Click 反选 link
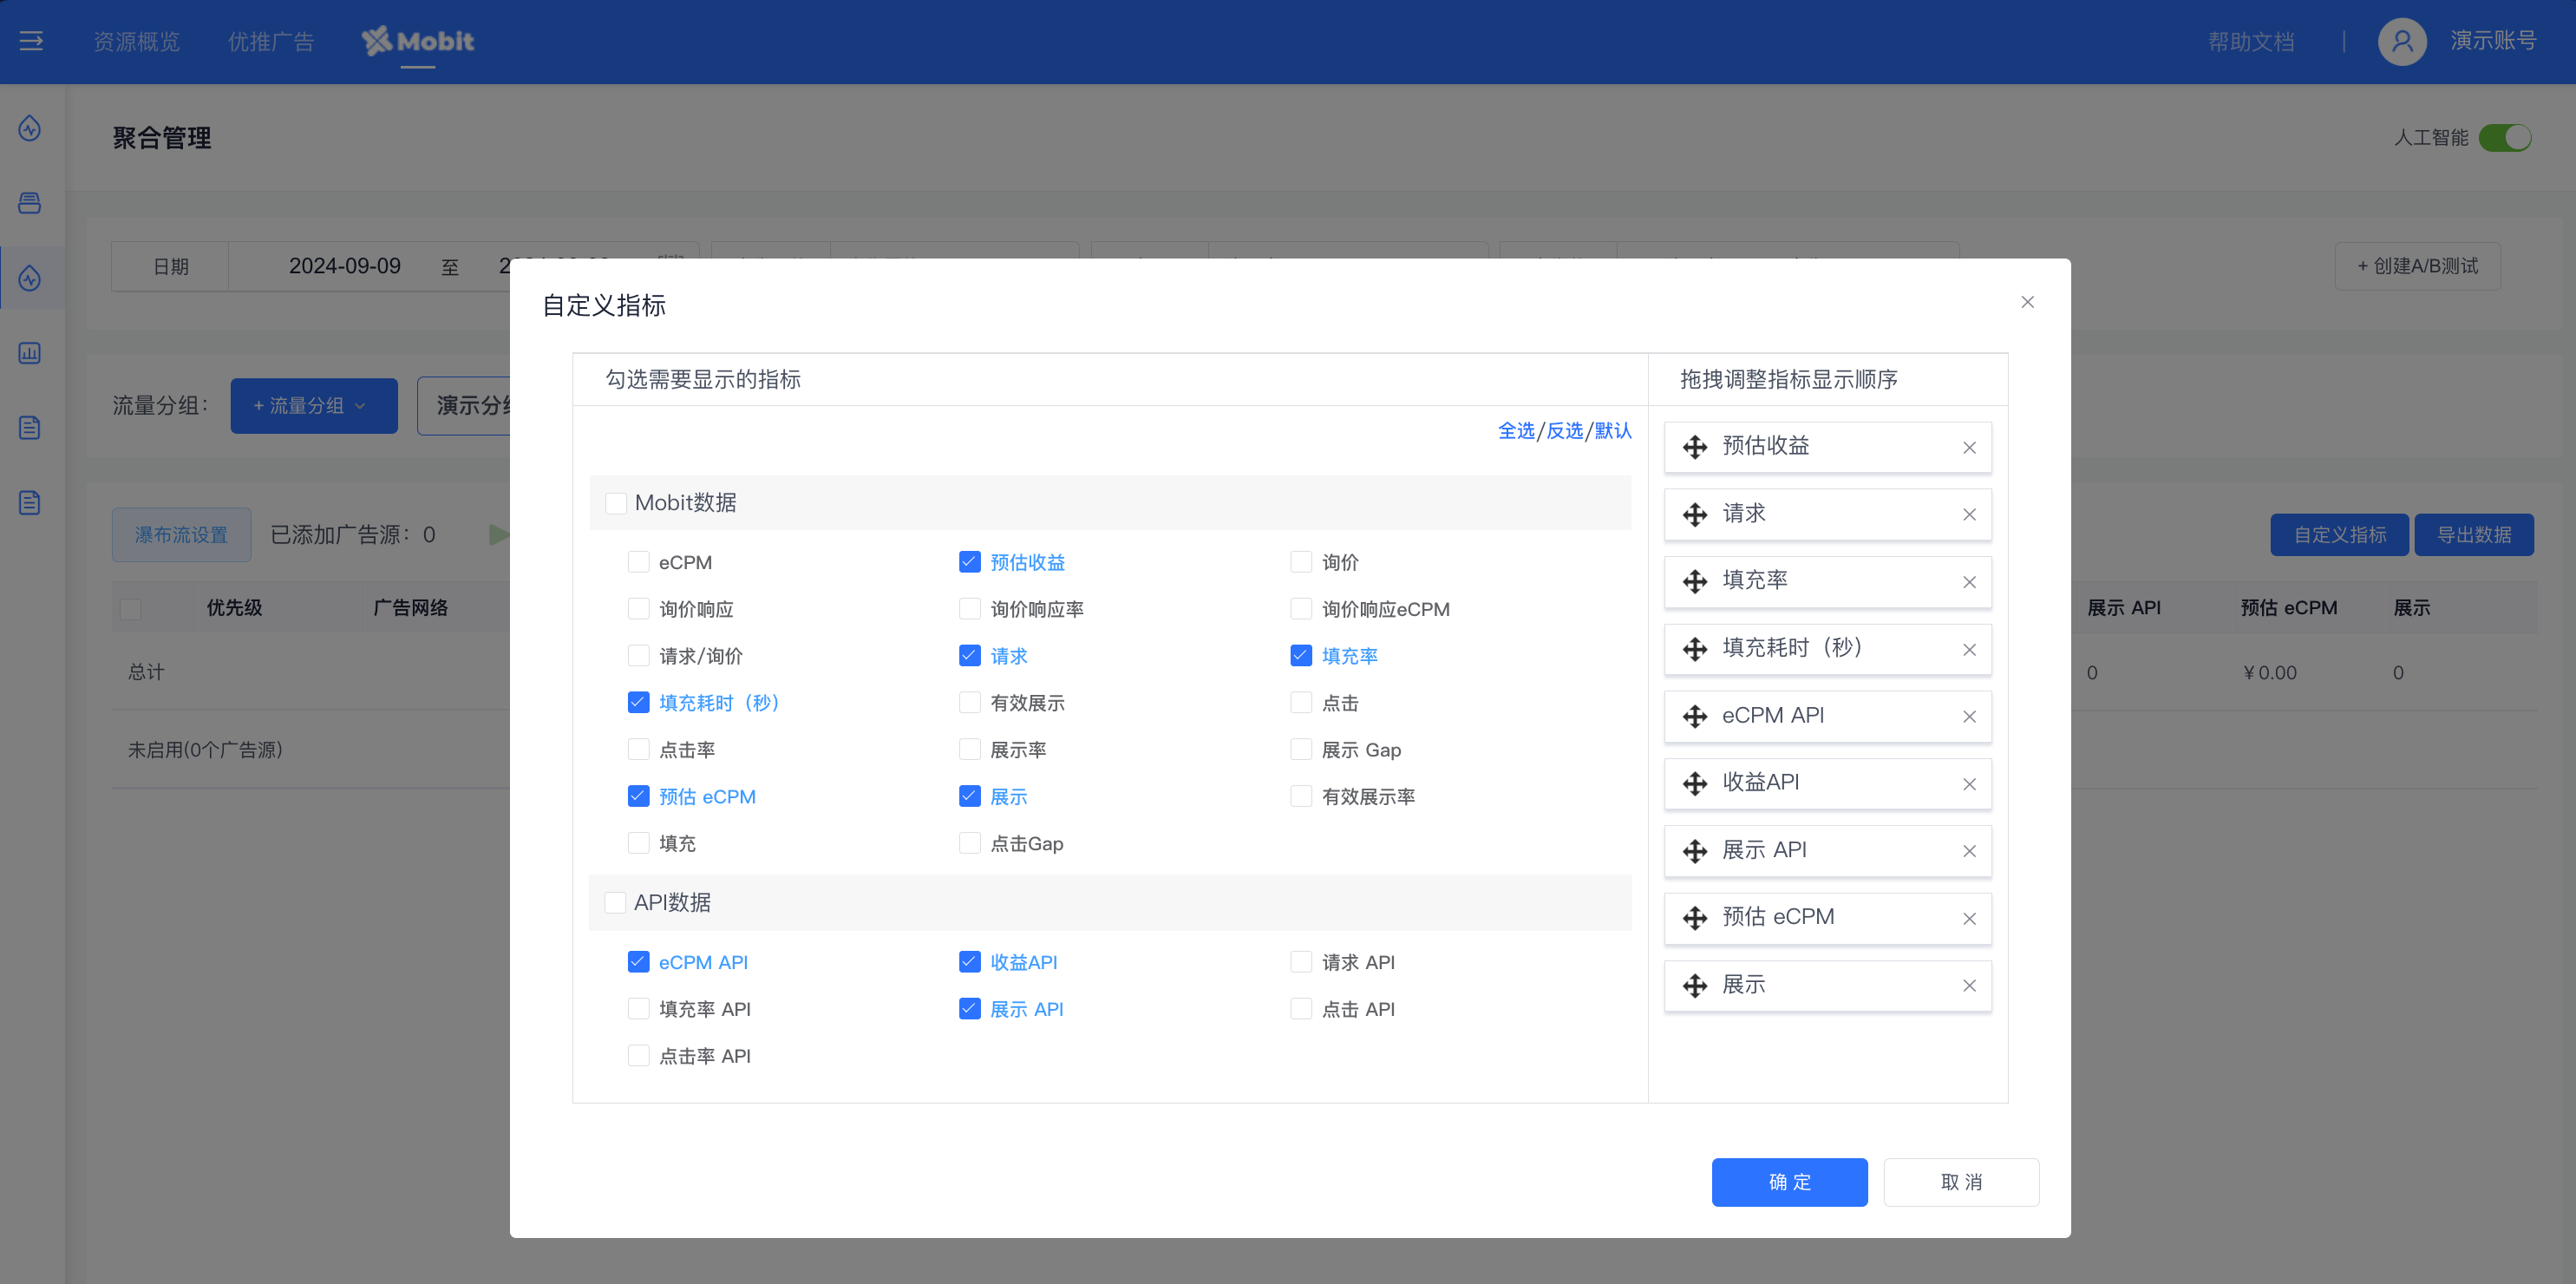The image size is (2576, 1284). [x=1565, y=431]
